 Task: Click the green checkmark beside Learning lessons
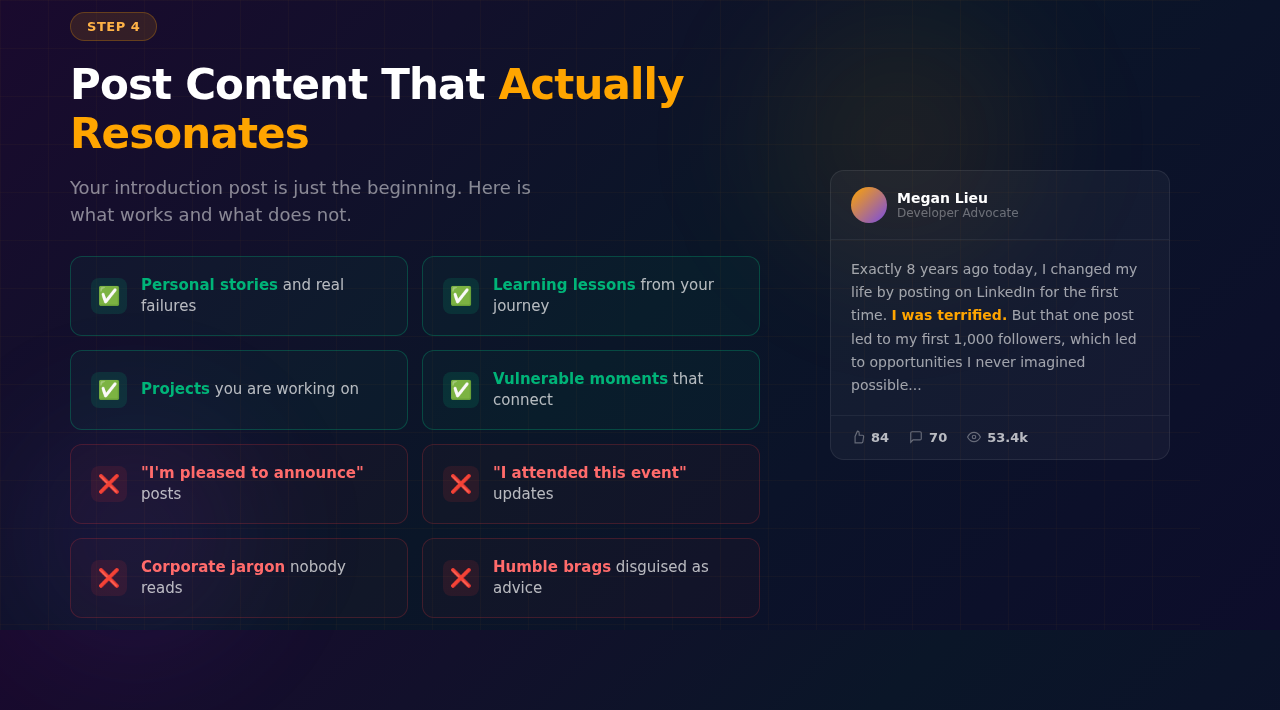coord(461,296)
